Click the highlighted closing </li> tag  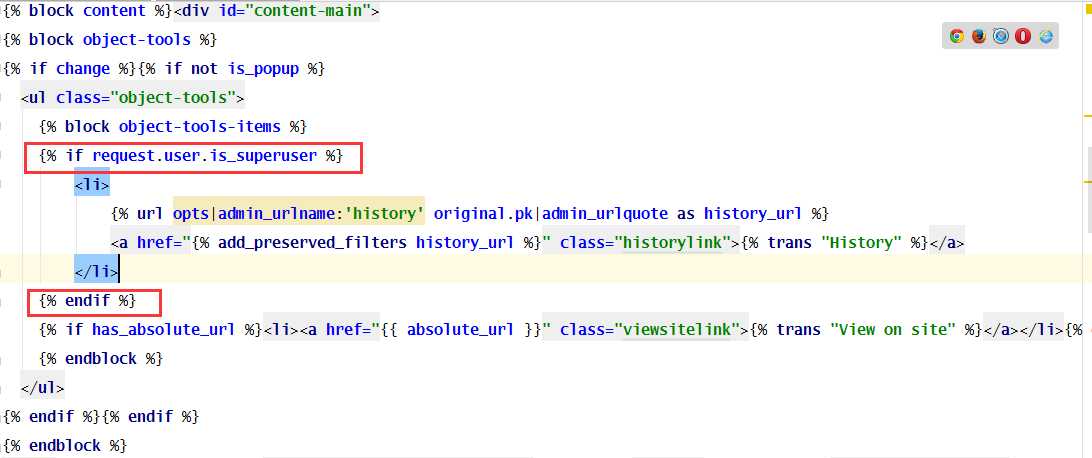point(96,271)
